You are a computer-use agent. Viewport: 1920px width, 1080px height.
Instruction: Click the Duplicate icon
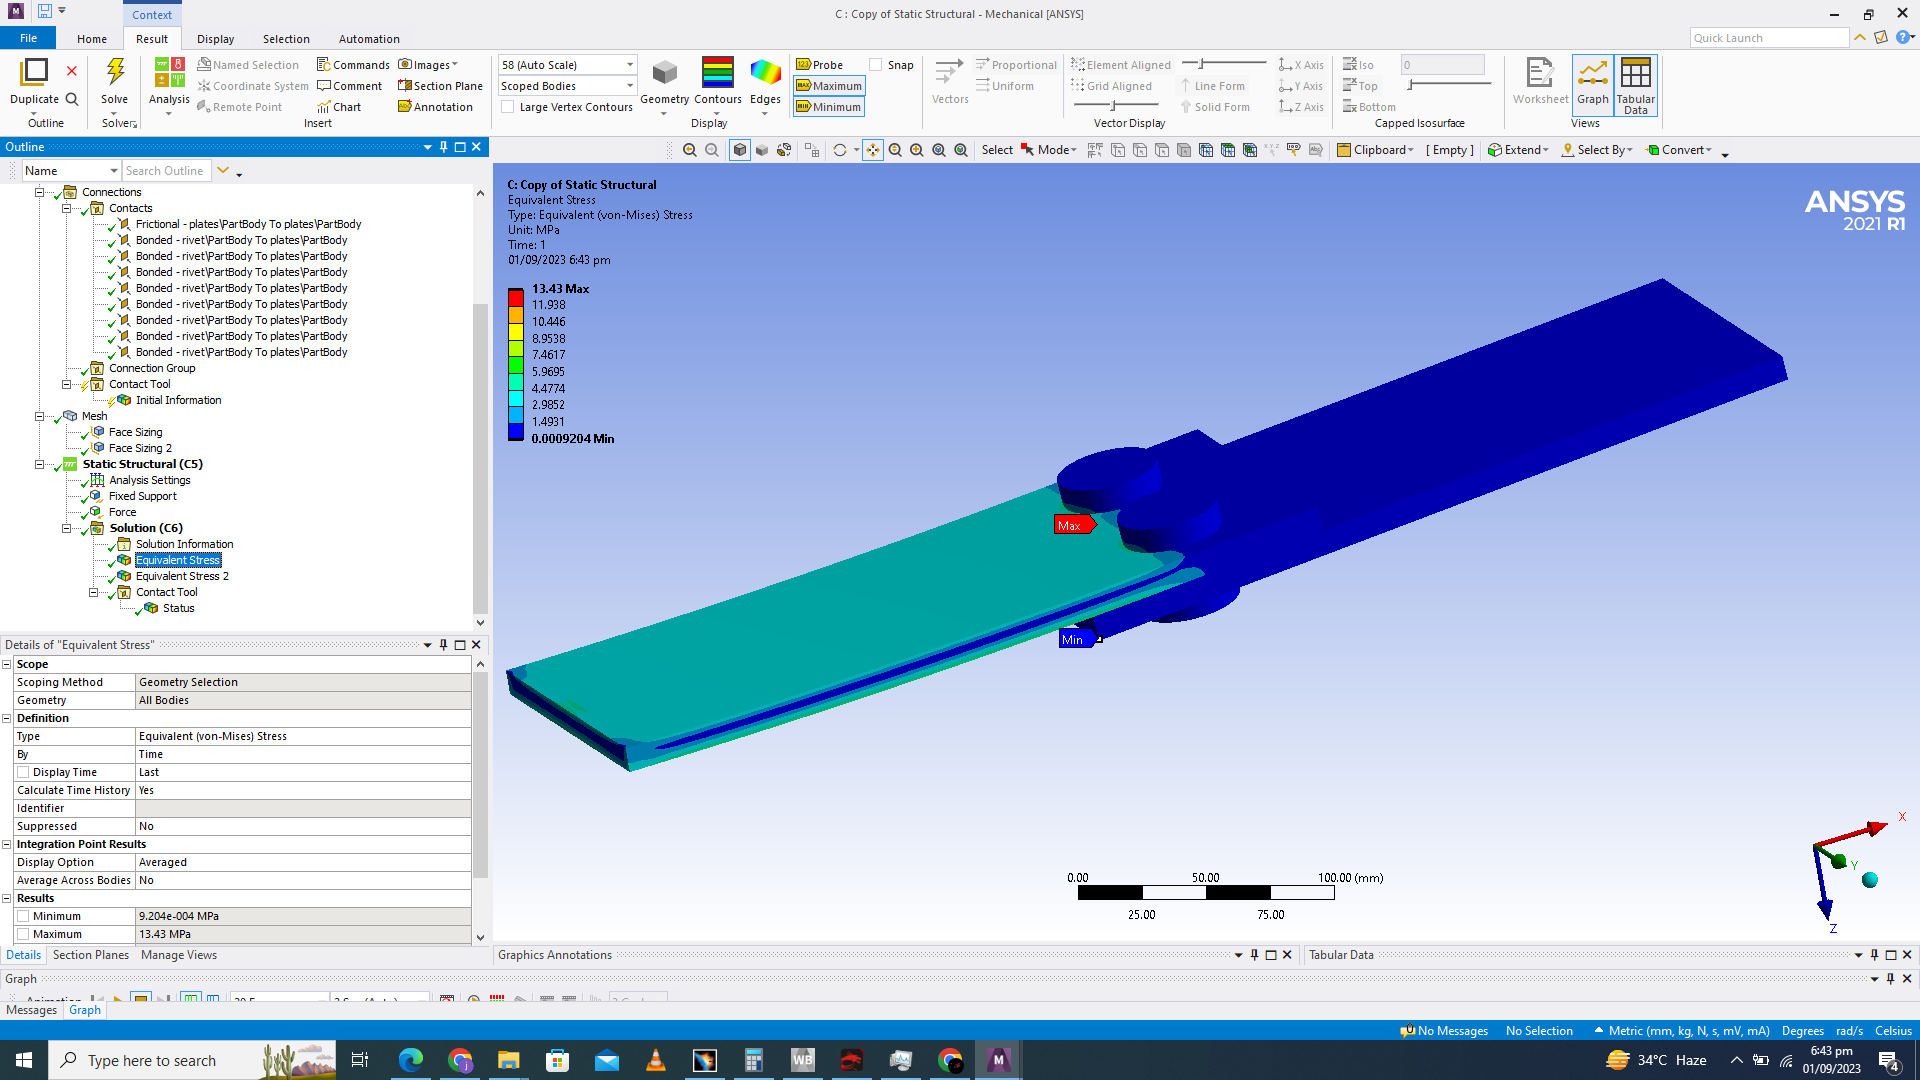pos(34,71)
